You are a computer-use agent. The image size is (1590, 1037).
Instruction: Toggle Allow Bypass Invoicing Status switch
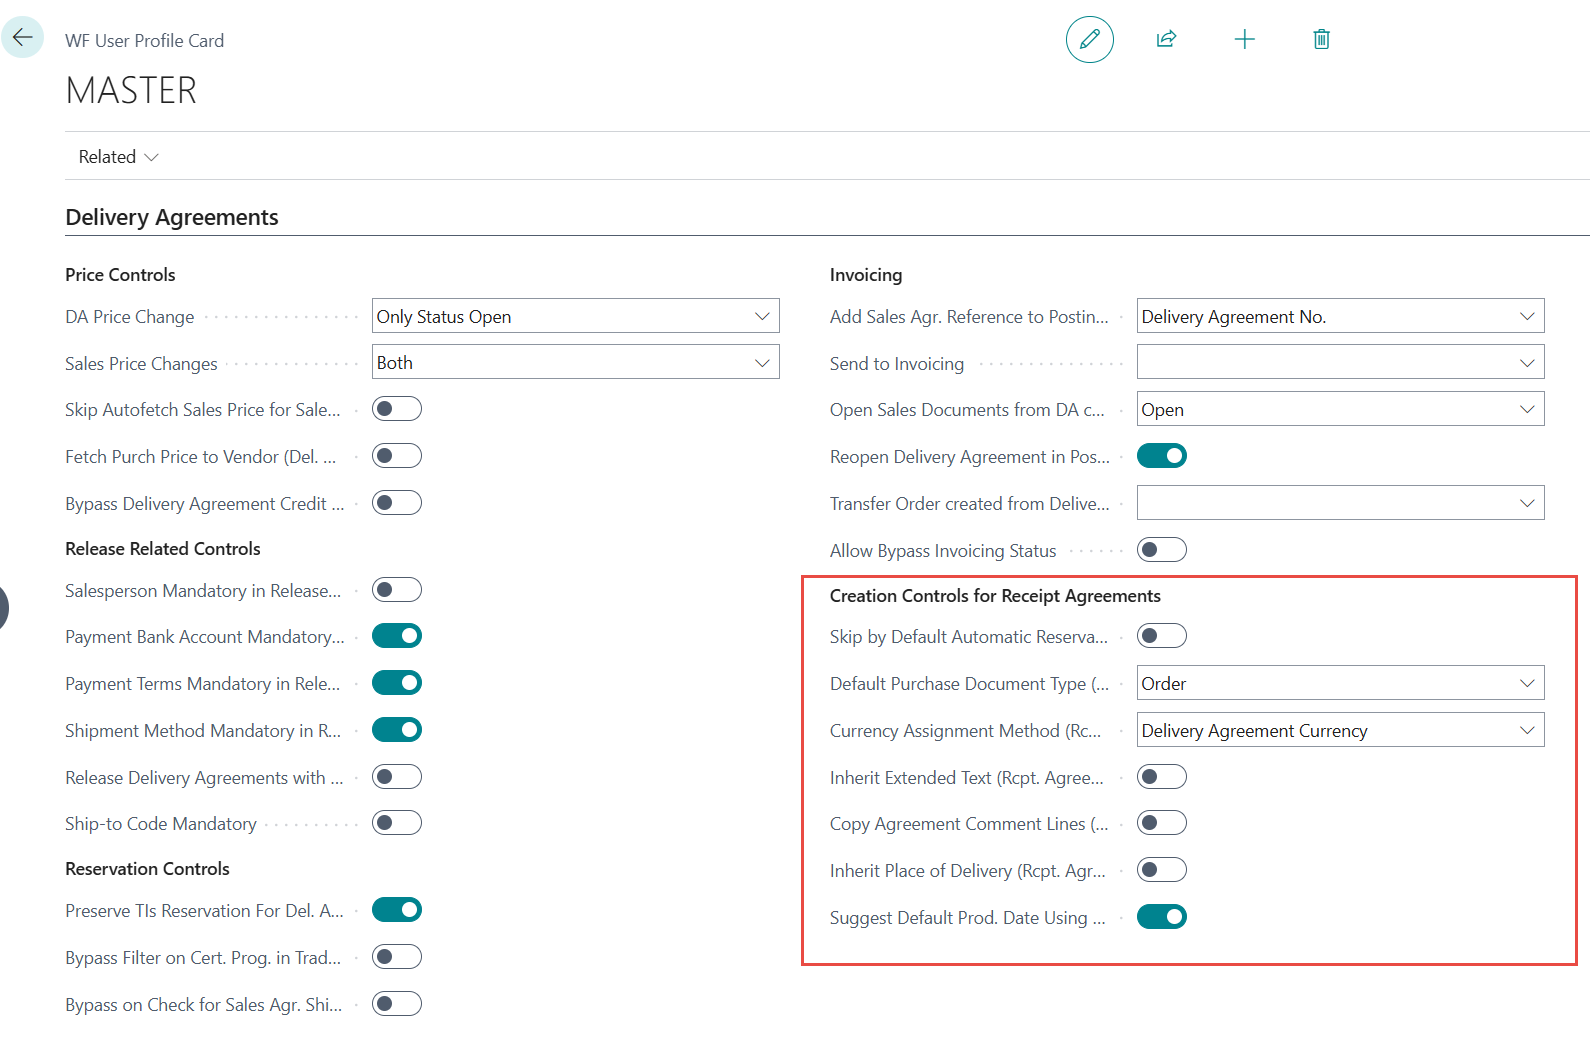pos(1162,550)
